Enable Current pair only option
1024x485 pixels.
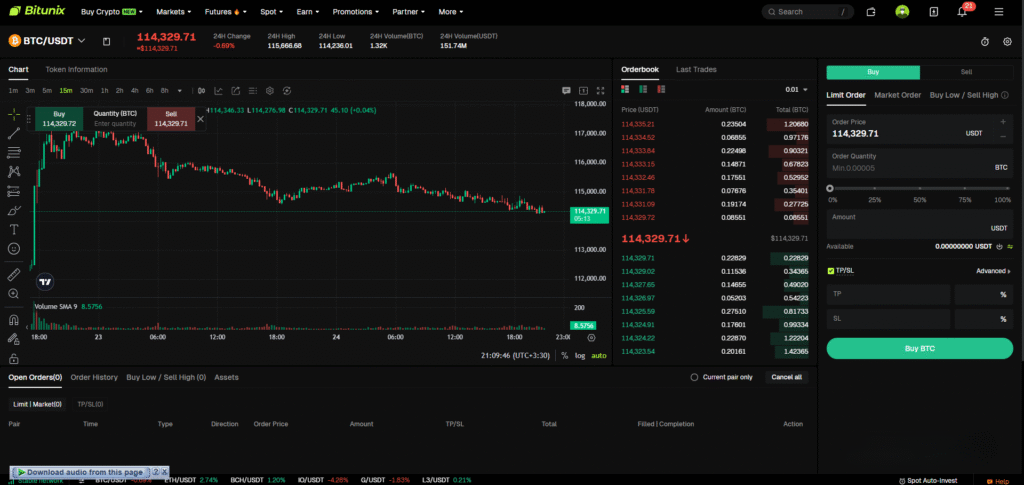click(695, 377)
